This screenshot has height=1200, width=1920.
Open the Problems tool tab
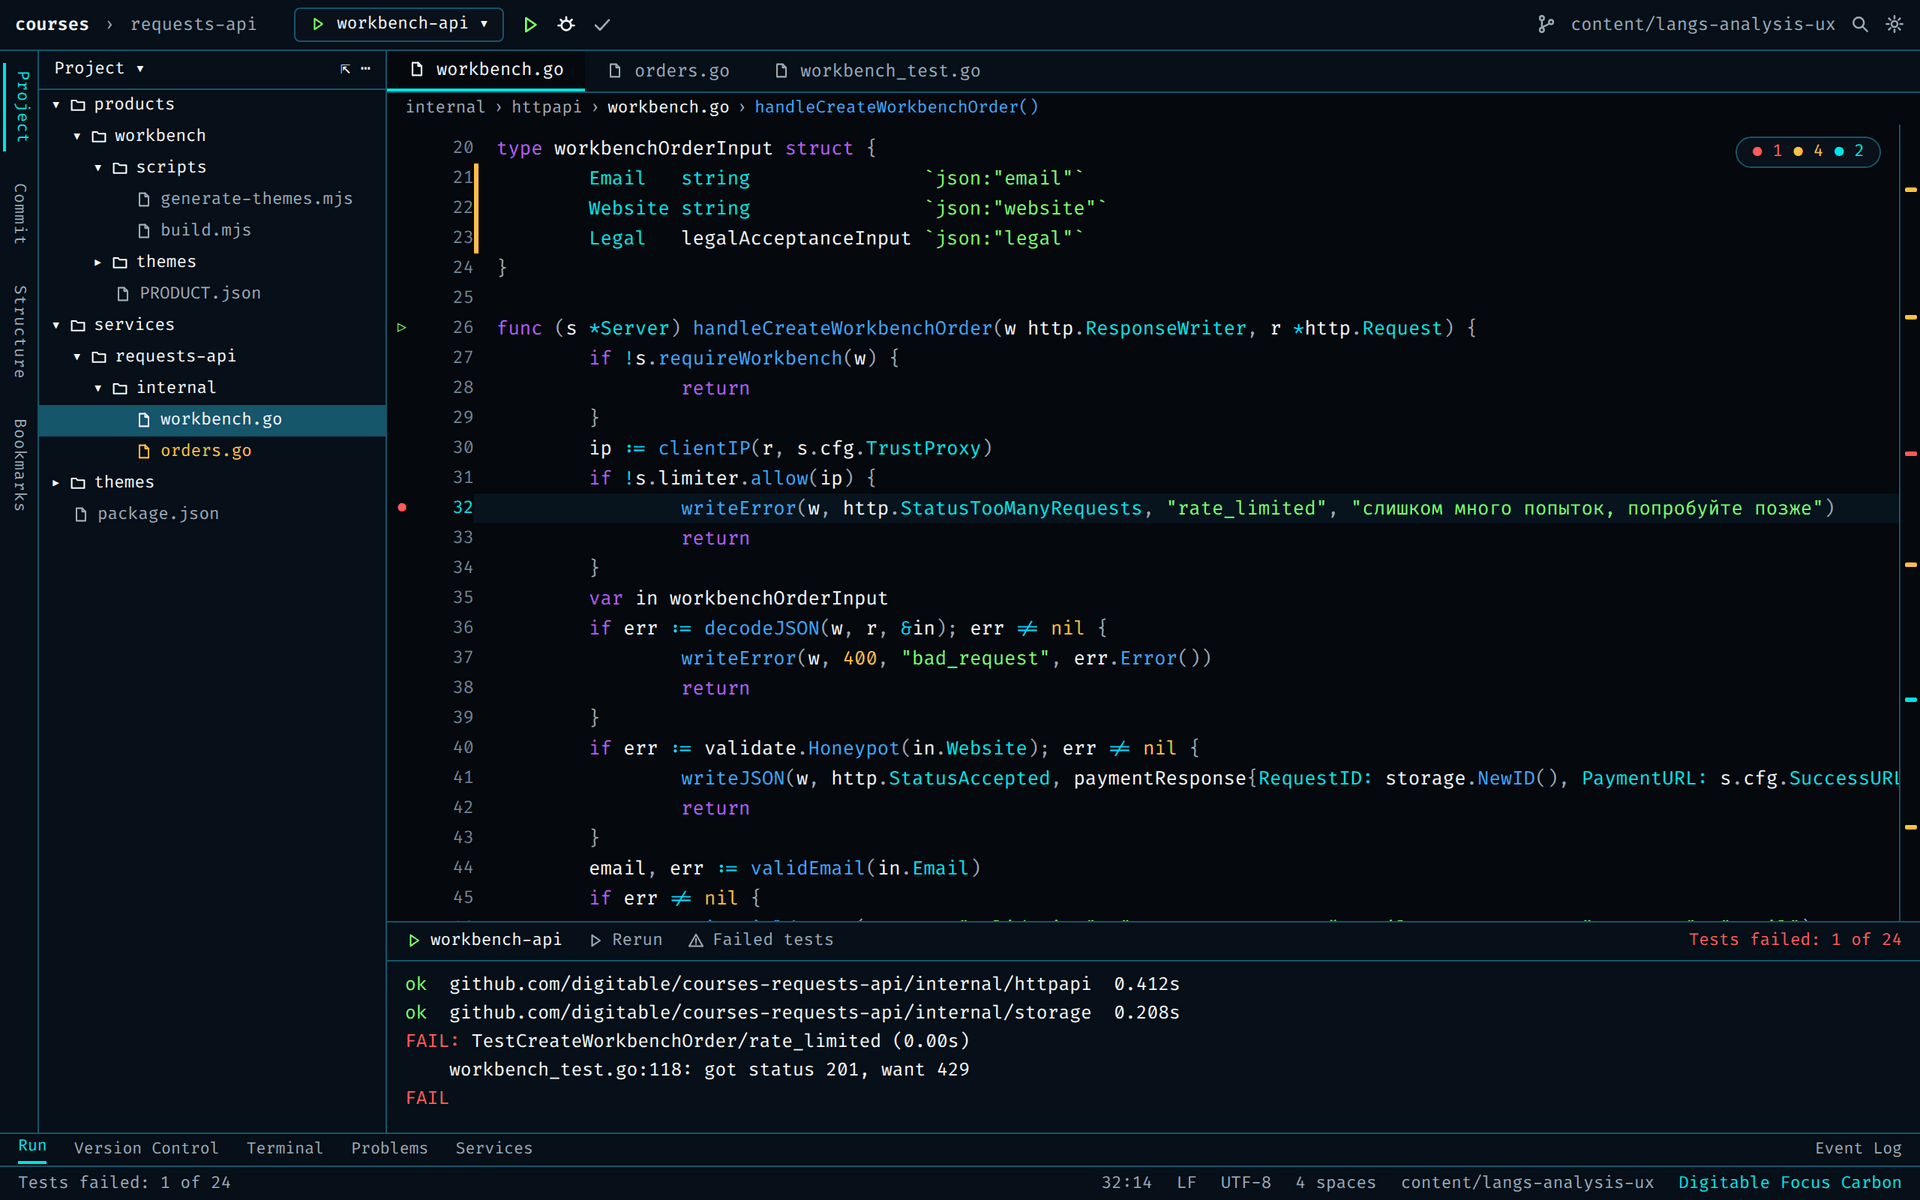pyautogui.click(x=389, y=1148)
